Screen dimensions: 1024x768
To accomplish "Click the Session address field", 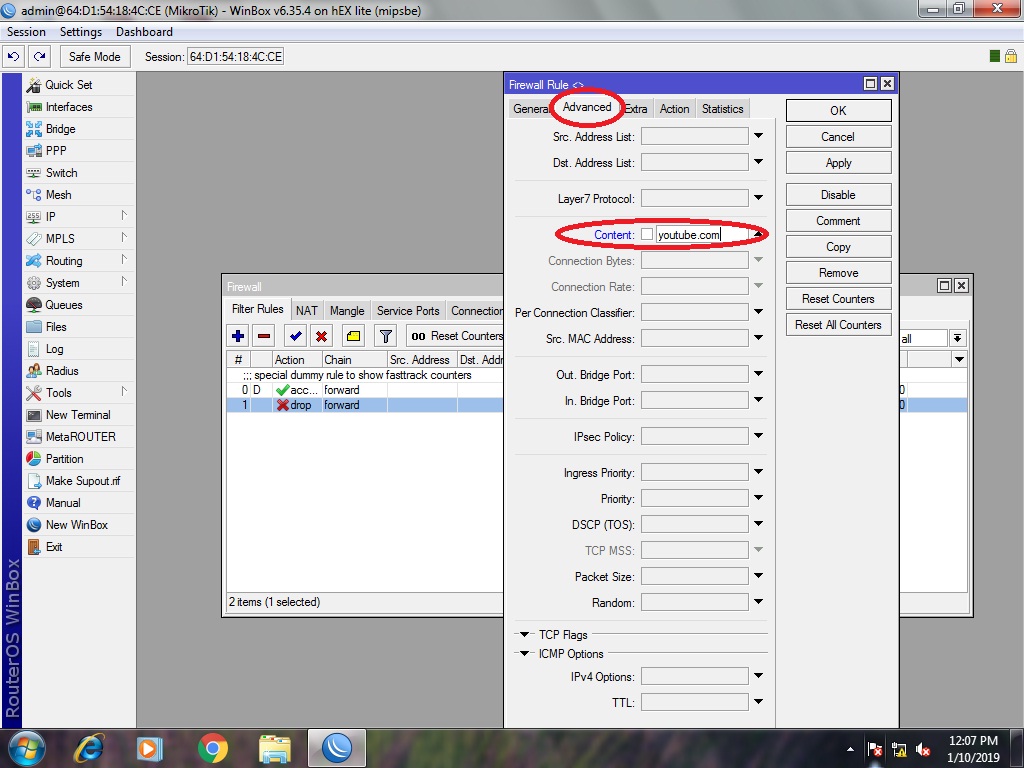I will (x=236, y=57).
